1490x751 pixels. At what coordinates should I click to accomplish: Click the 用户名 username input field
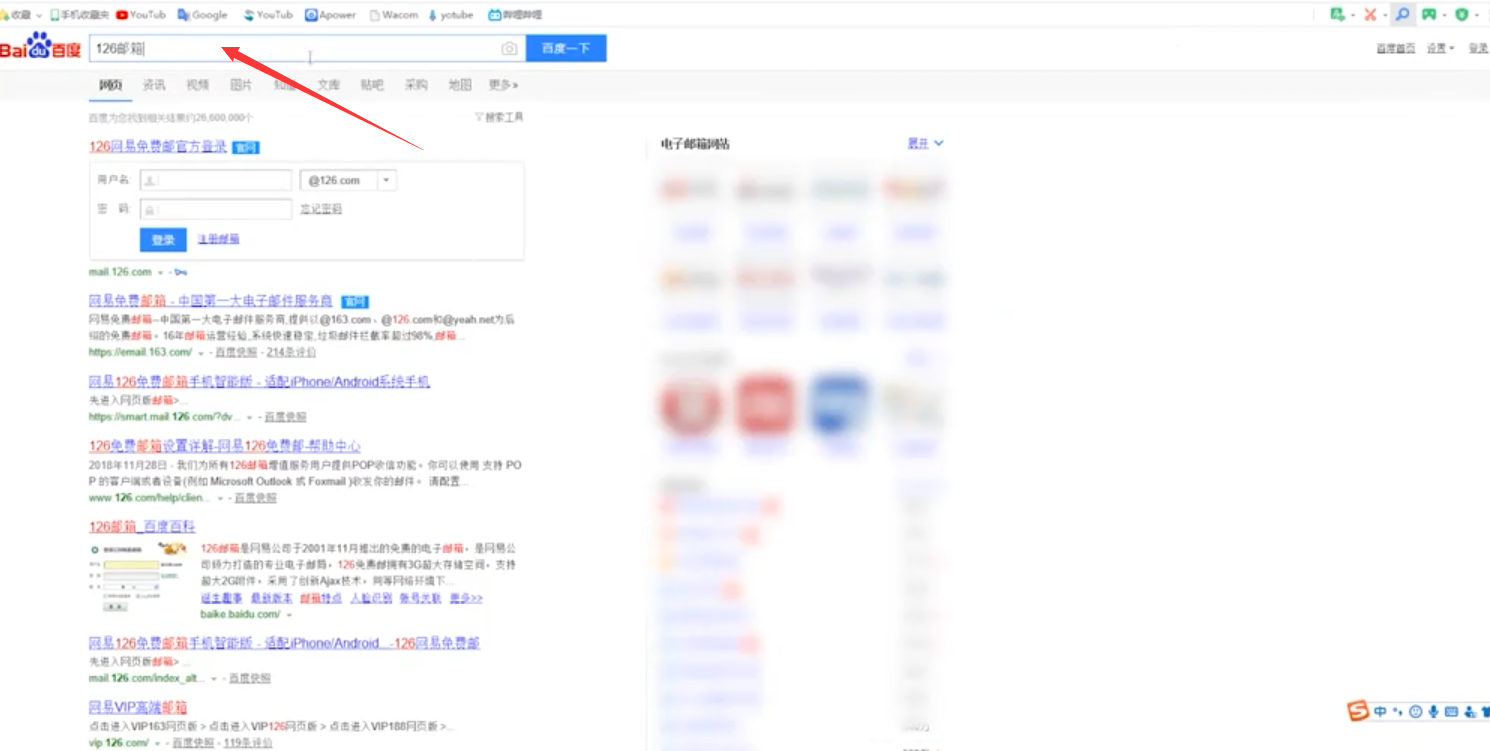tap(216, 181)
